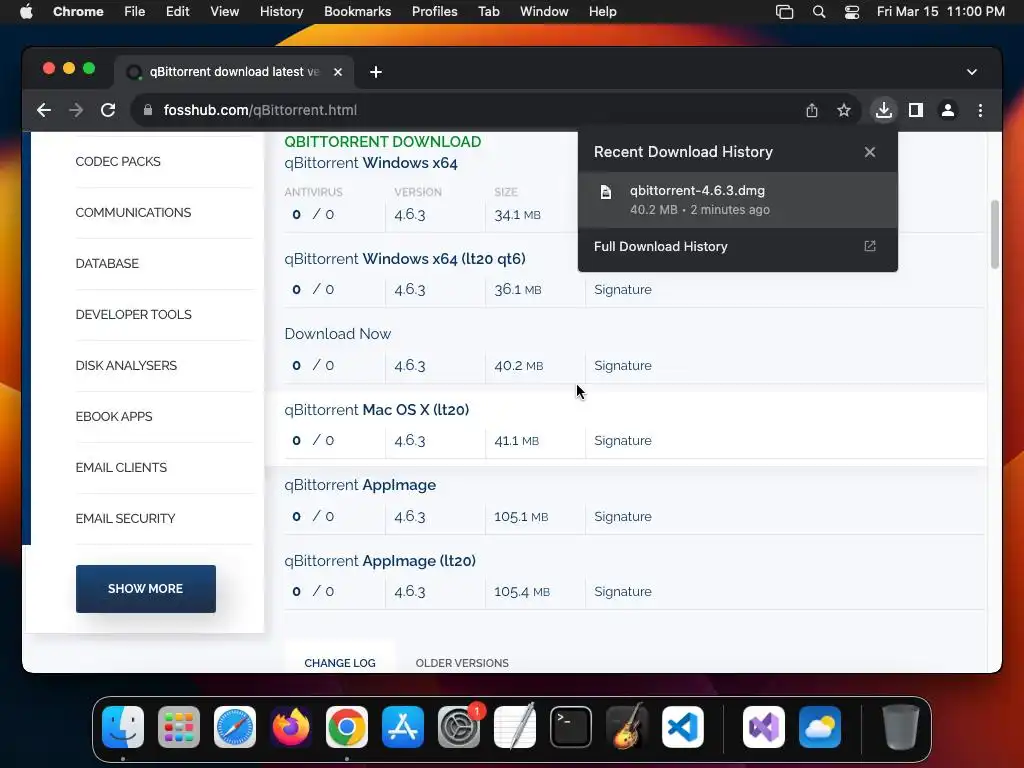
Task: Open Full Download History link
Action: 660,246
